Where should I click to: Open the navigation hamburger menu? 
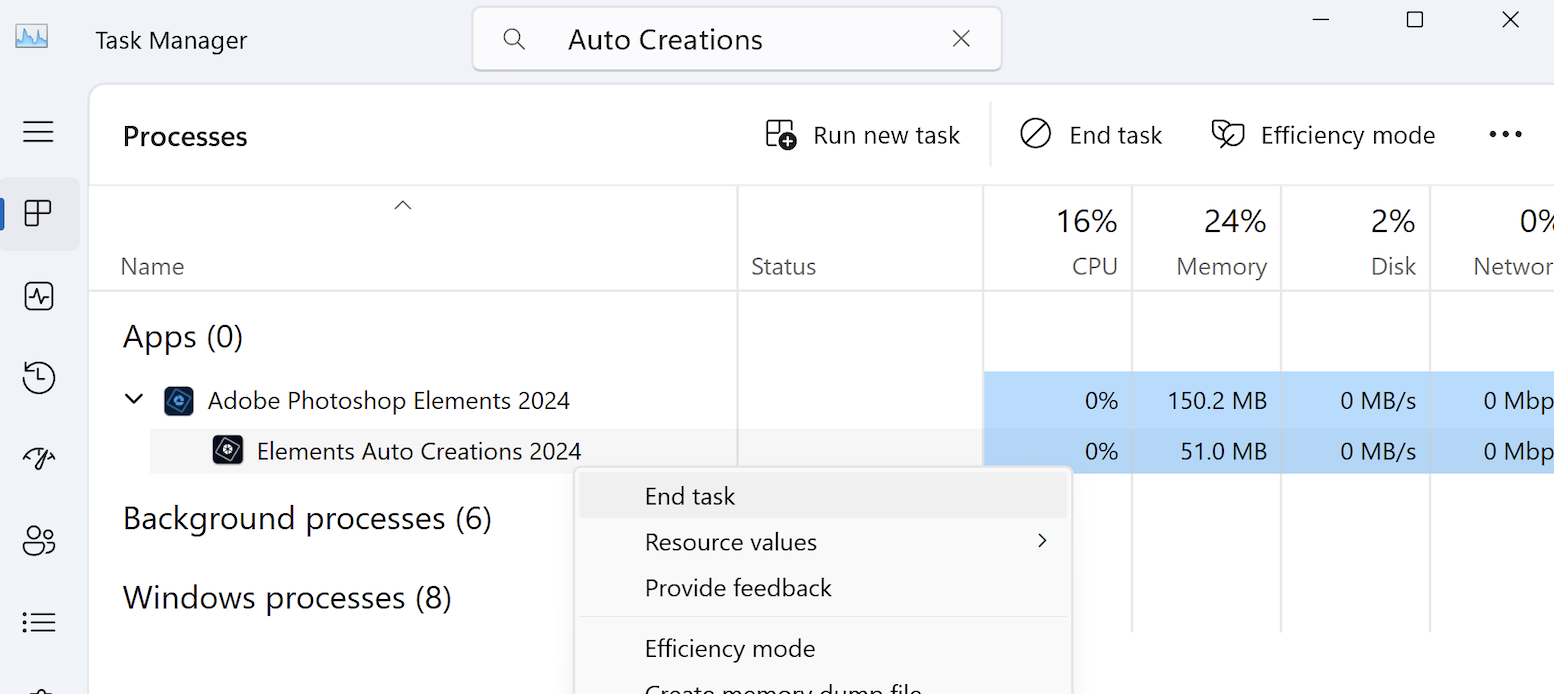pyautogui.click(x=38, y=132)
